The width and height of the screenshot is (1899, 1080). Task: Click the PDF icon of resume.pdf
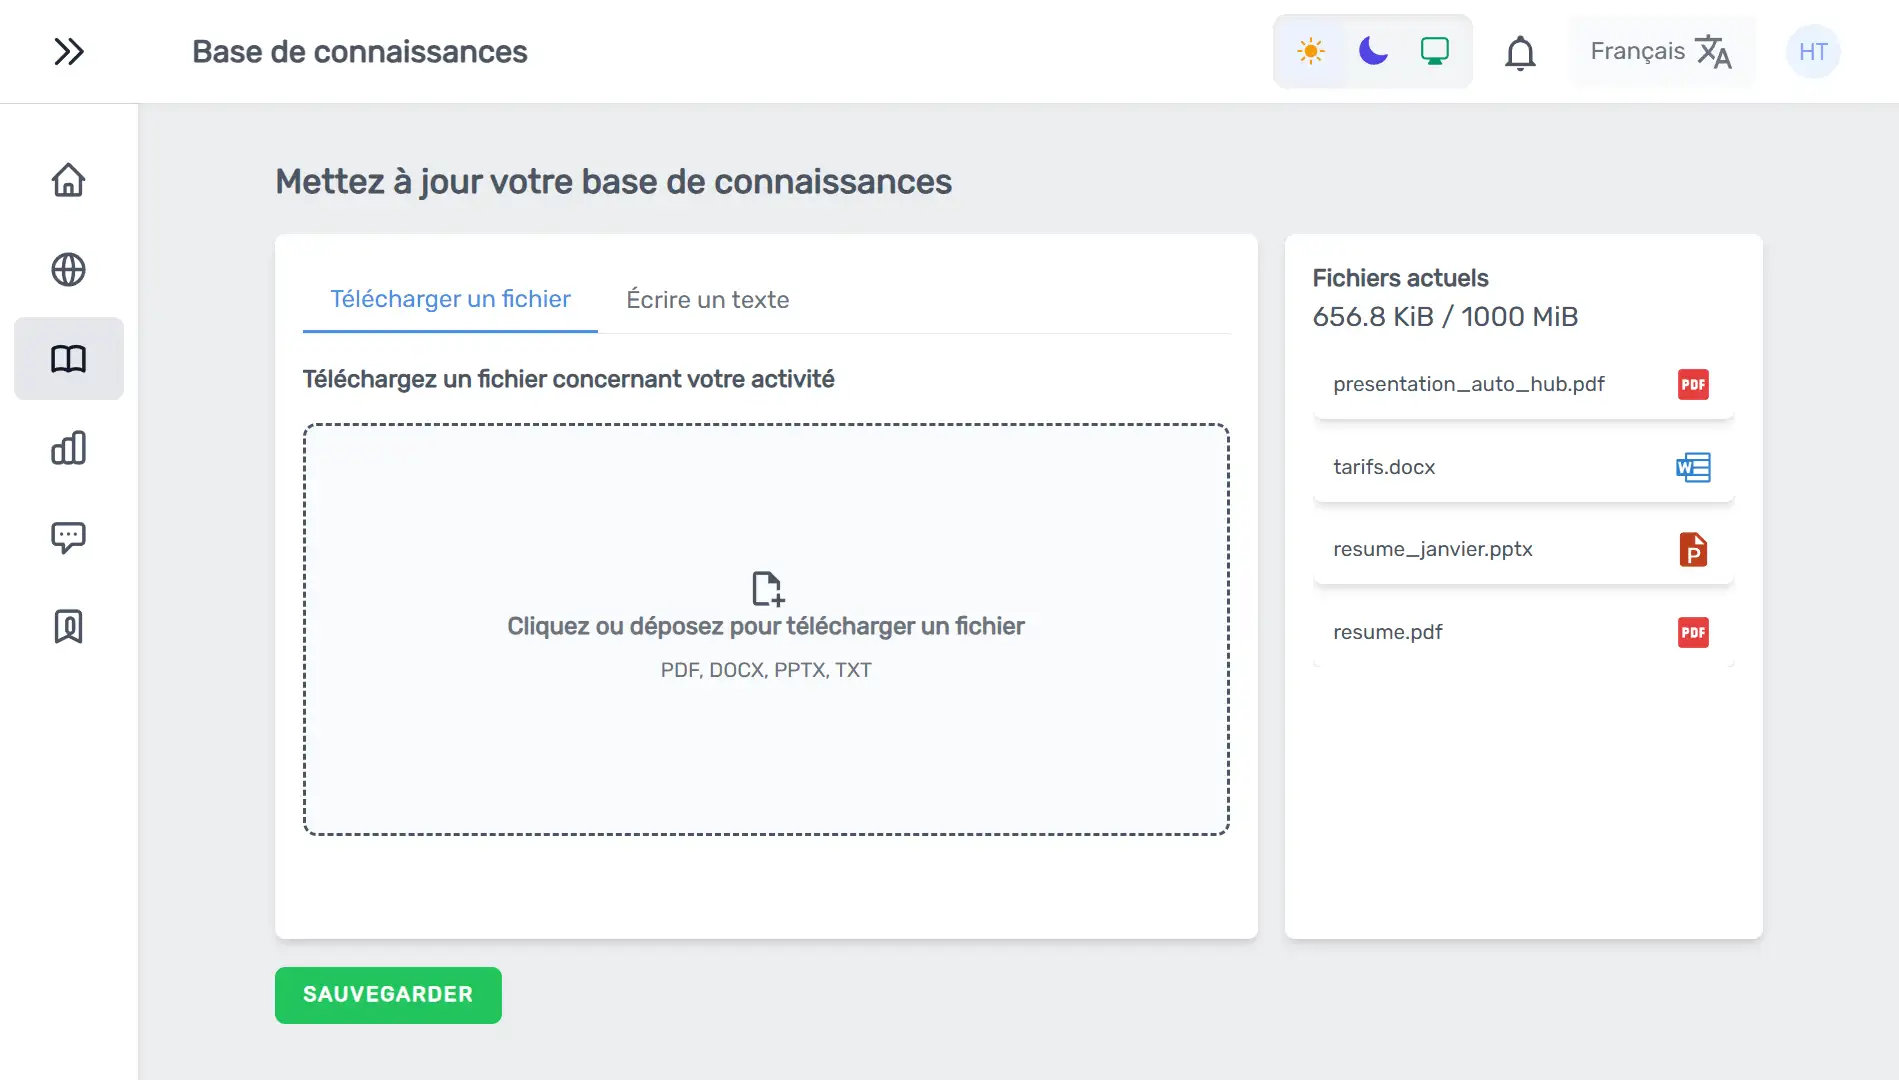tap(1693, 632)
